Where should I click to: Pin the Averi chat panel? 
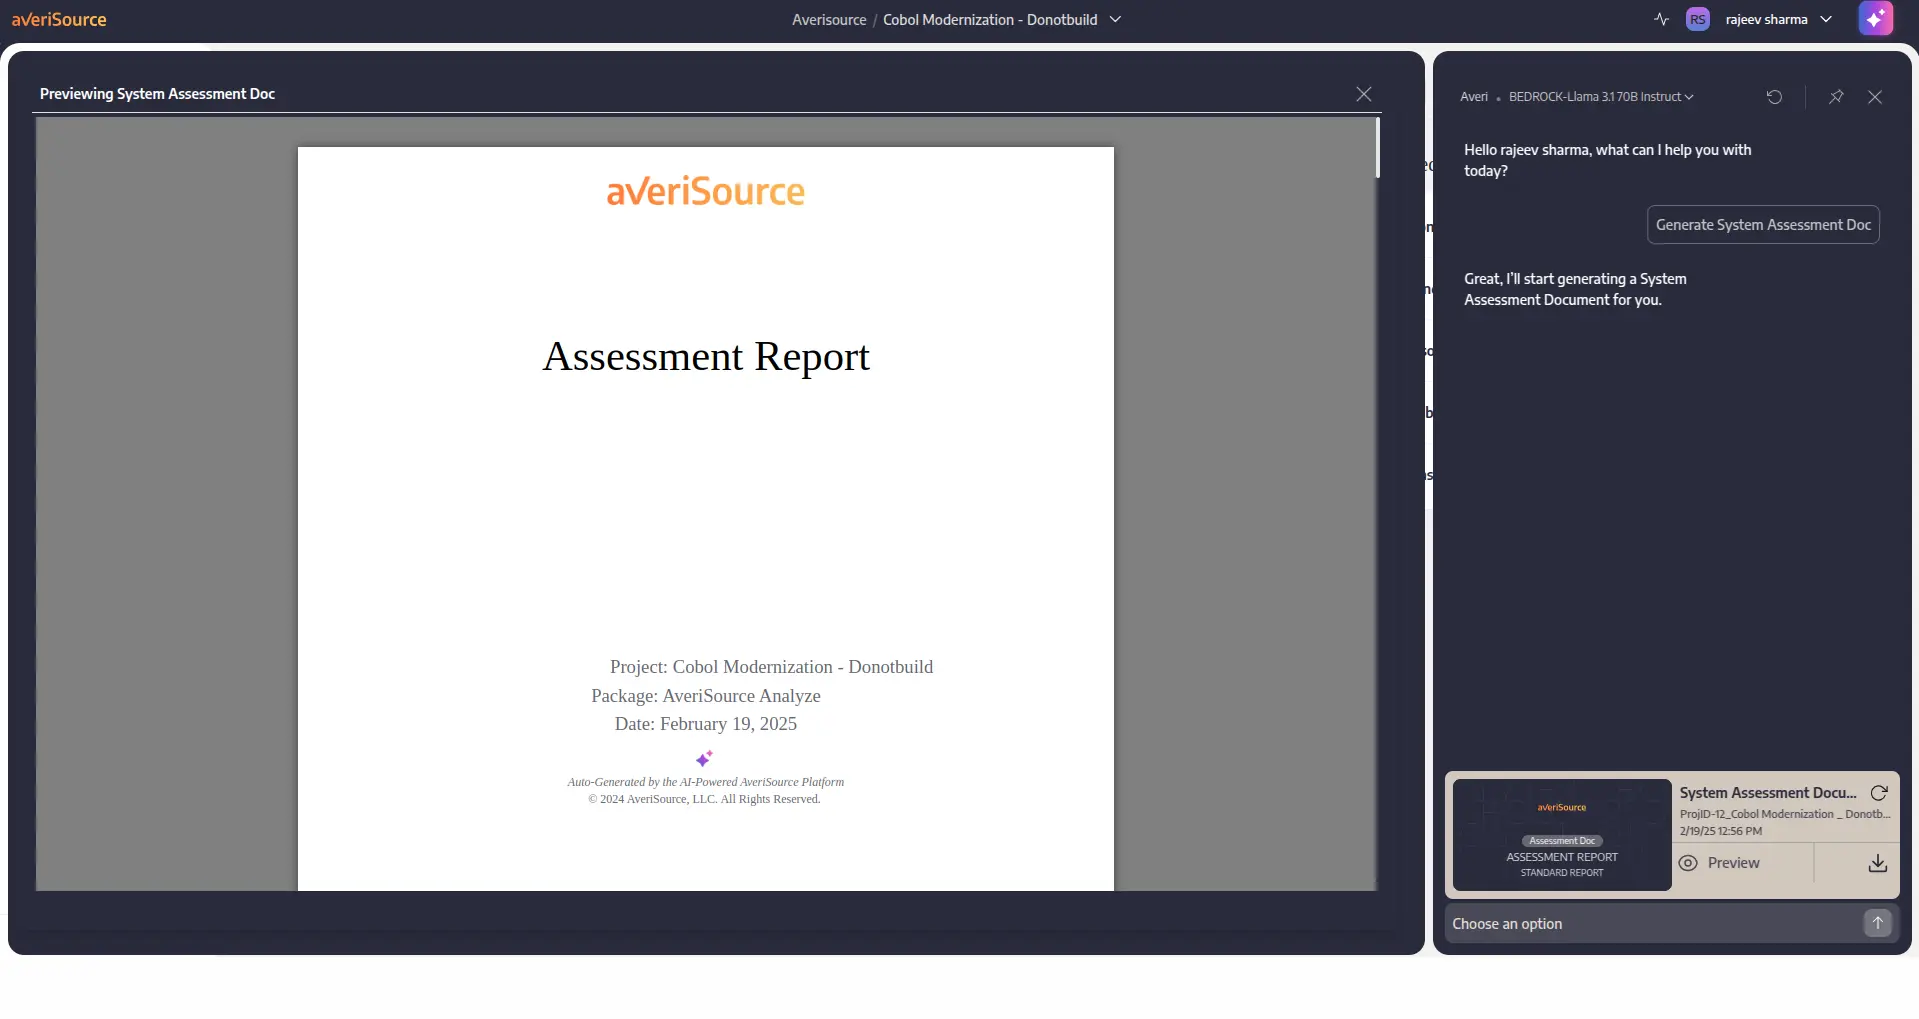click(x=1836, y=97)
